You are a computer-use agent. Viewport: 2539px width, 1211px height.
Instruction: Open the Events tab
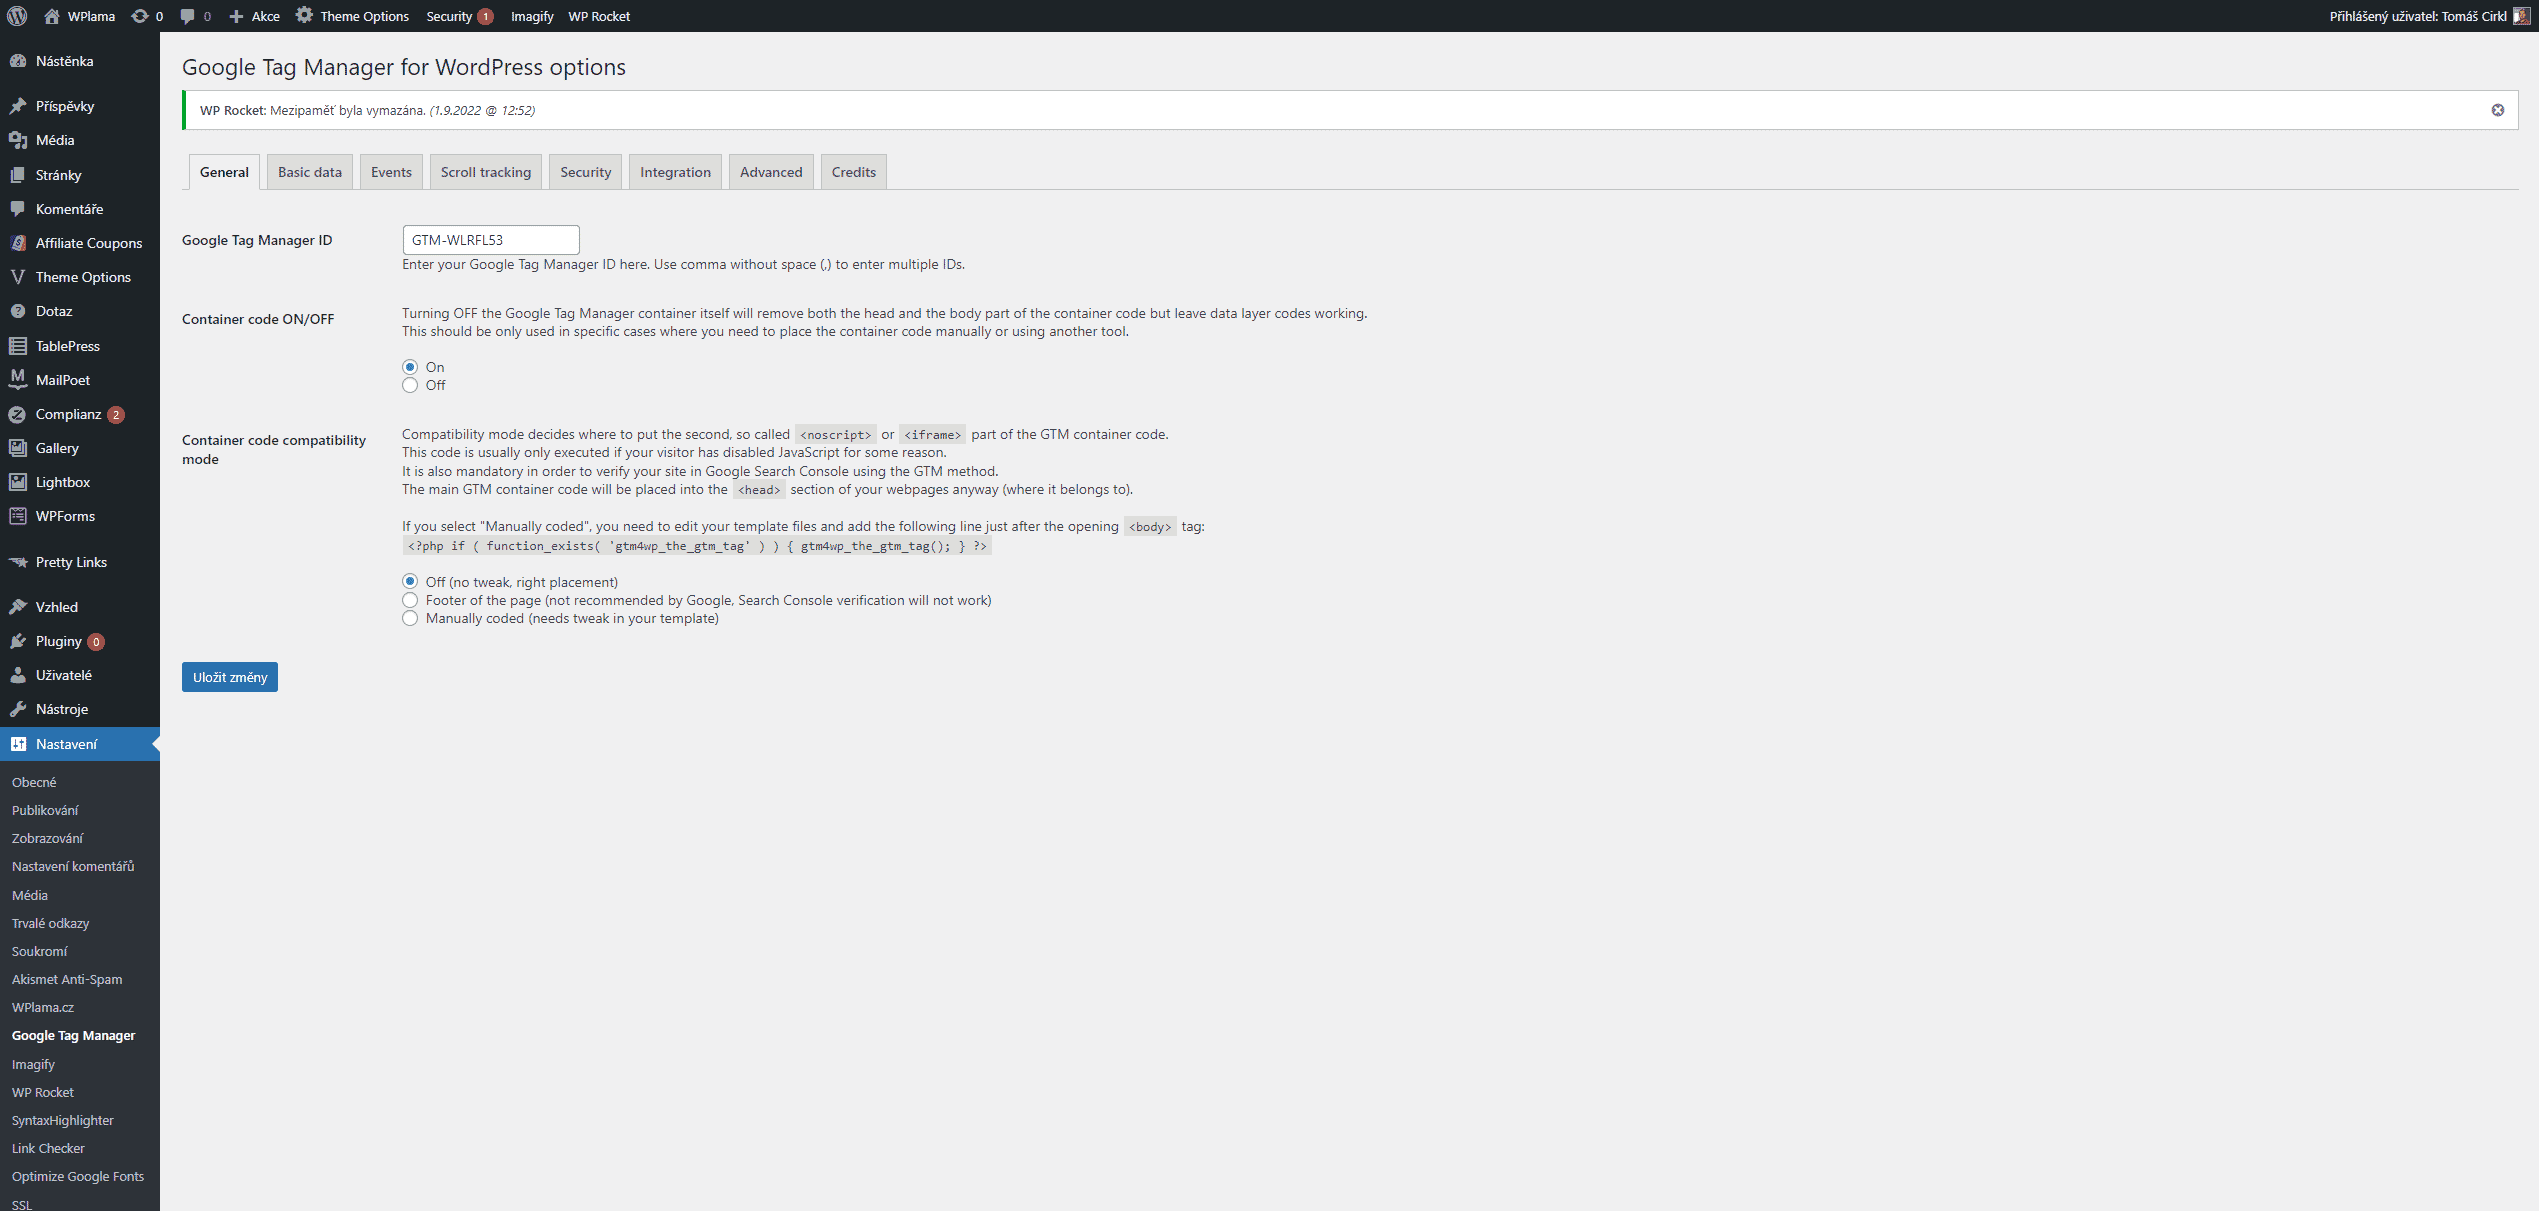tap(391, 172)
